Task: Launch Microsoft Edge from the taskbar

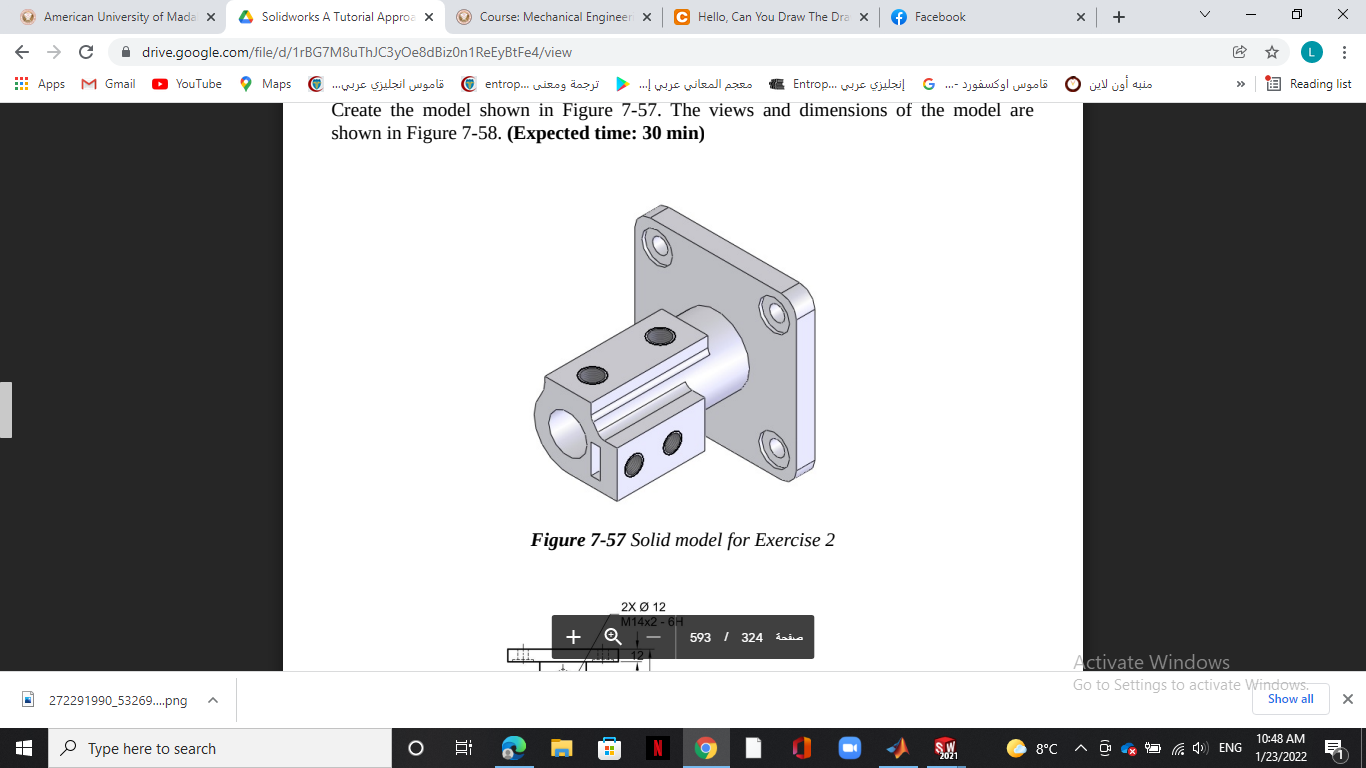Action: (x=513, y=748)
